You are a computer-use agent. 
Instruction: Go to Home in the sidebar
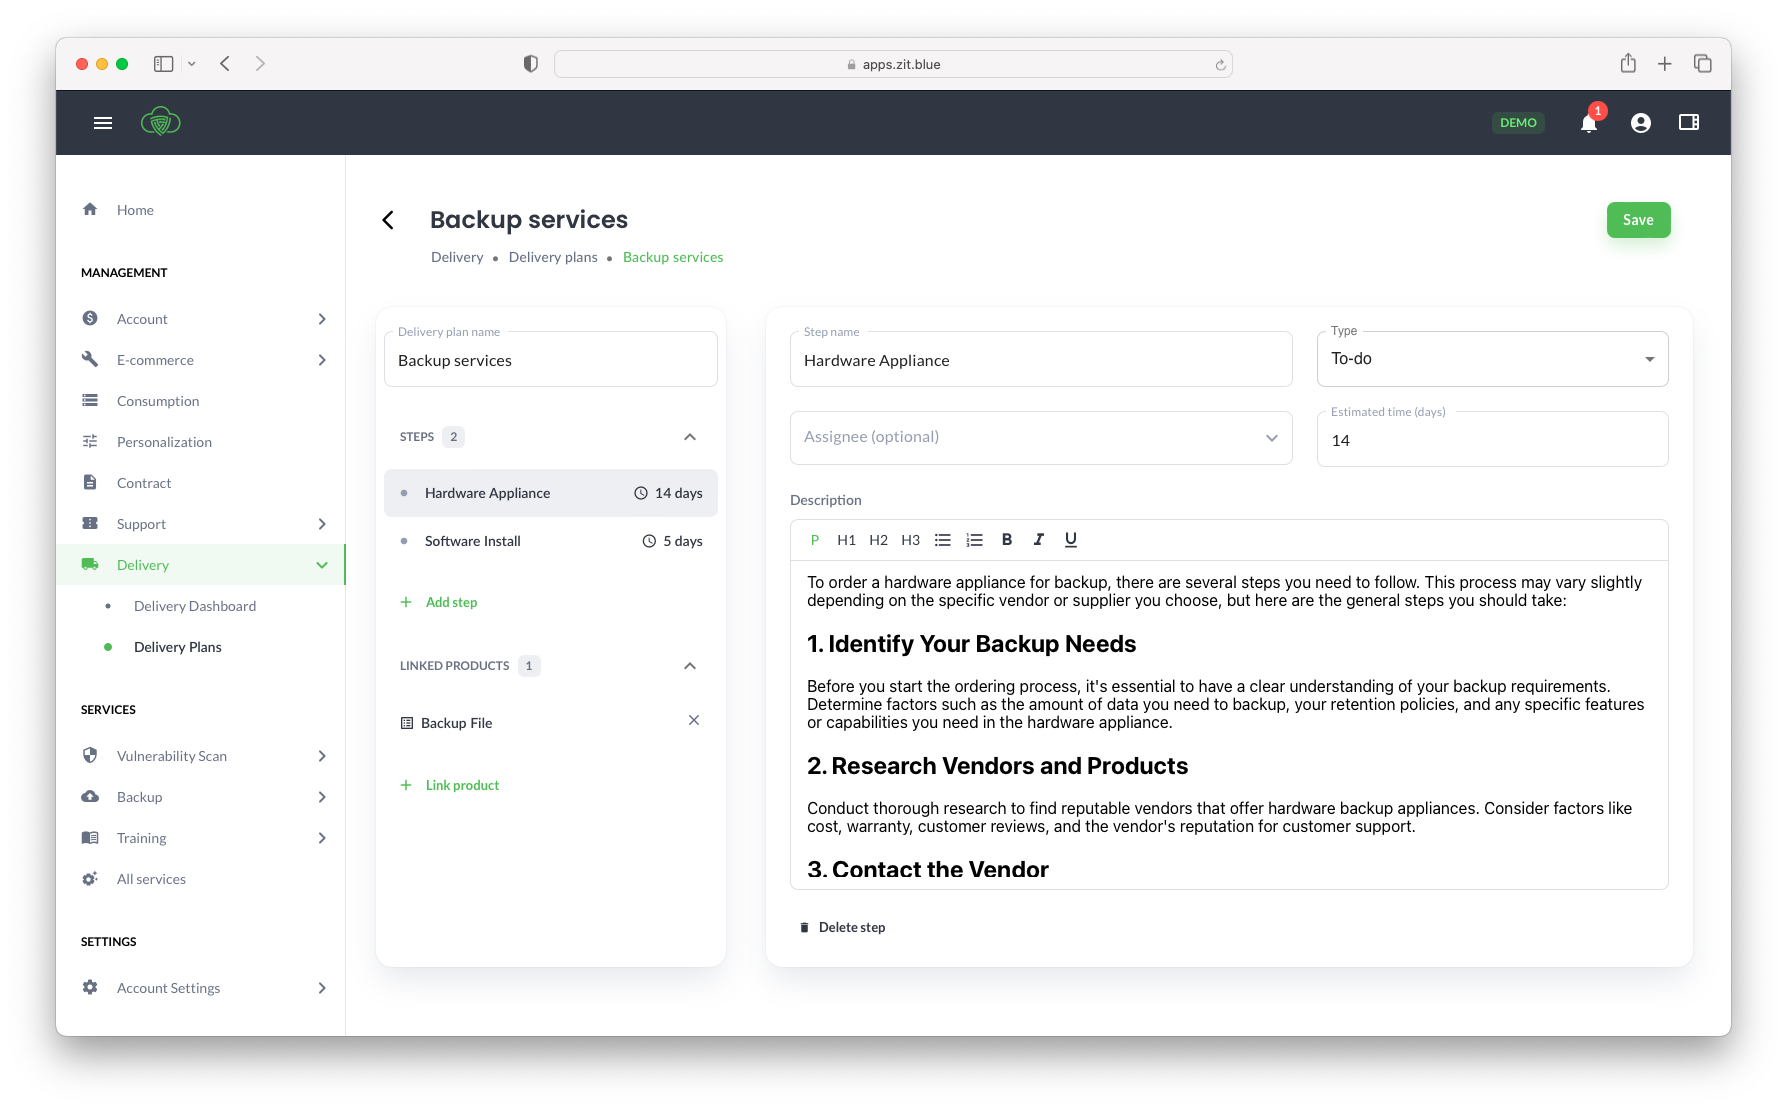coord(135,210)
